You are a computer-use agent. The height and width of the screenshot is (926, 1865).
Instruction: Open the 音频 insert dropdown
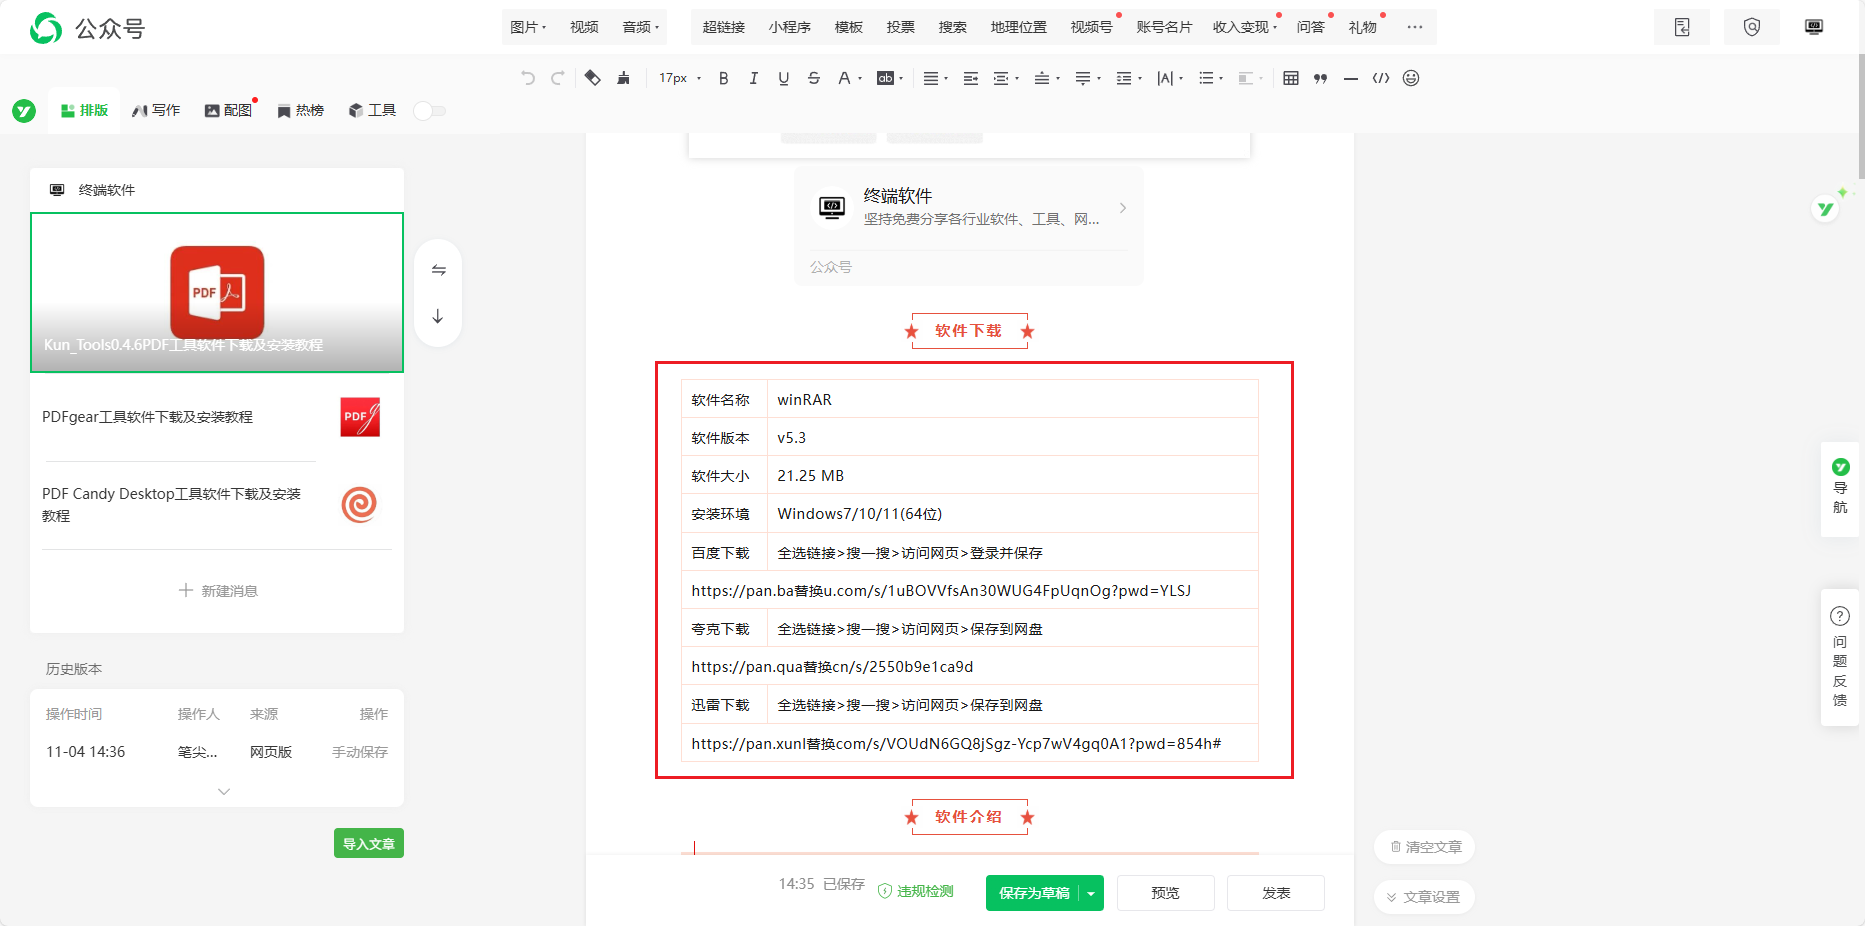pyautogui.click(x=641, y=27)
